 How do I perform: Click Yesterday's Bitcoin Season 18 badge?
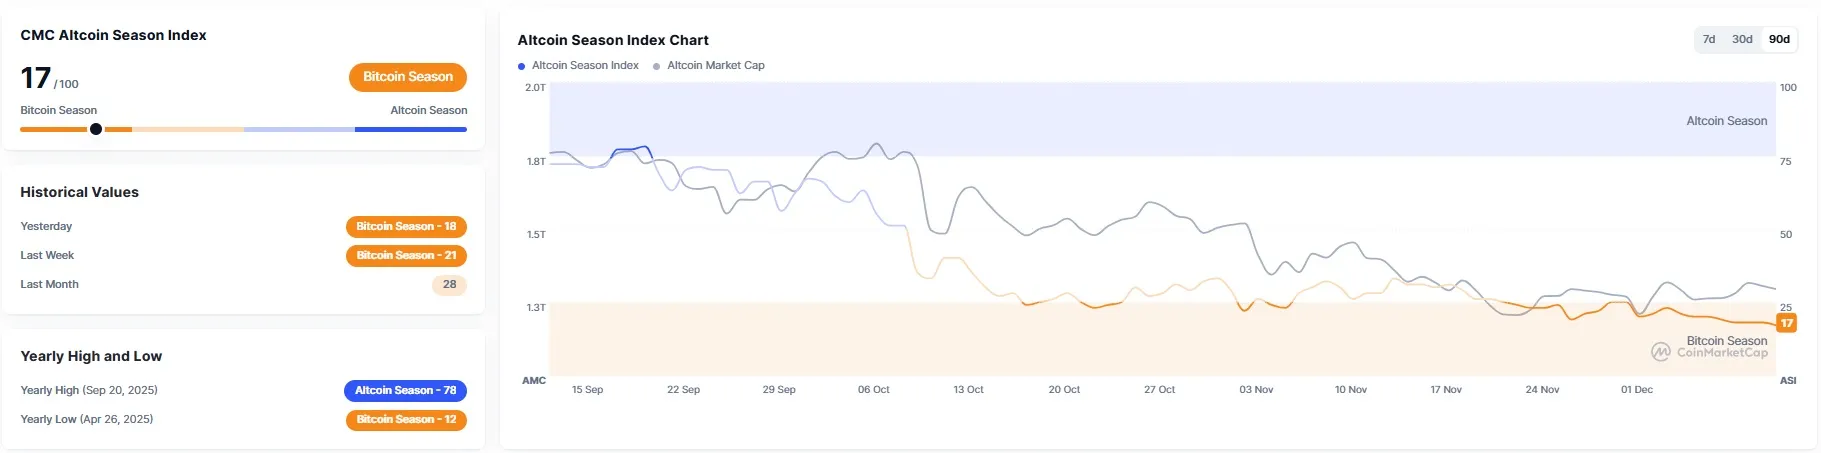(x=406, y=226)
